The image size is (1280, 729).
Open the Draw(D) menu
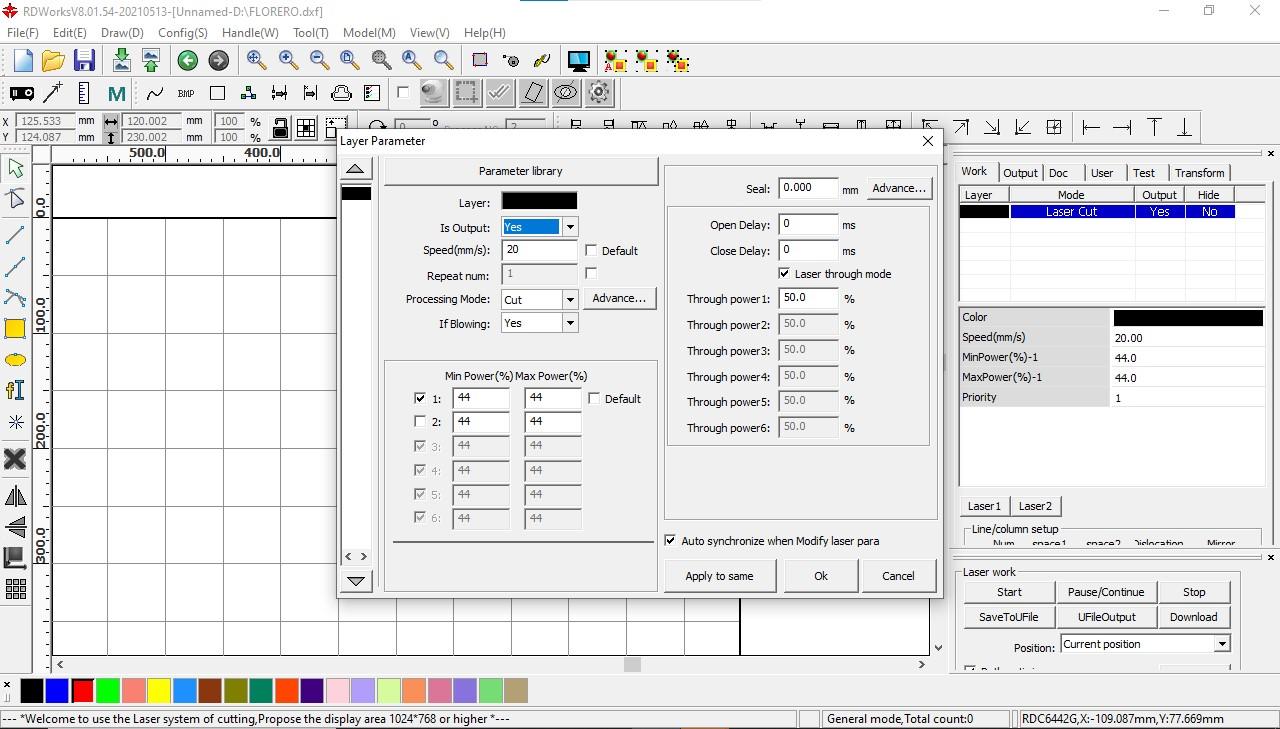point(122,33)
